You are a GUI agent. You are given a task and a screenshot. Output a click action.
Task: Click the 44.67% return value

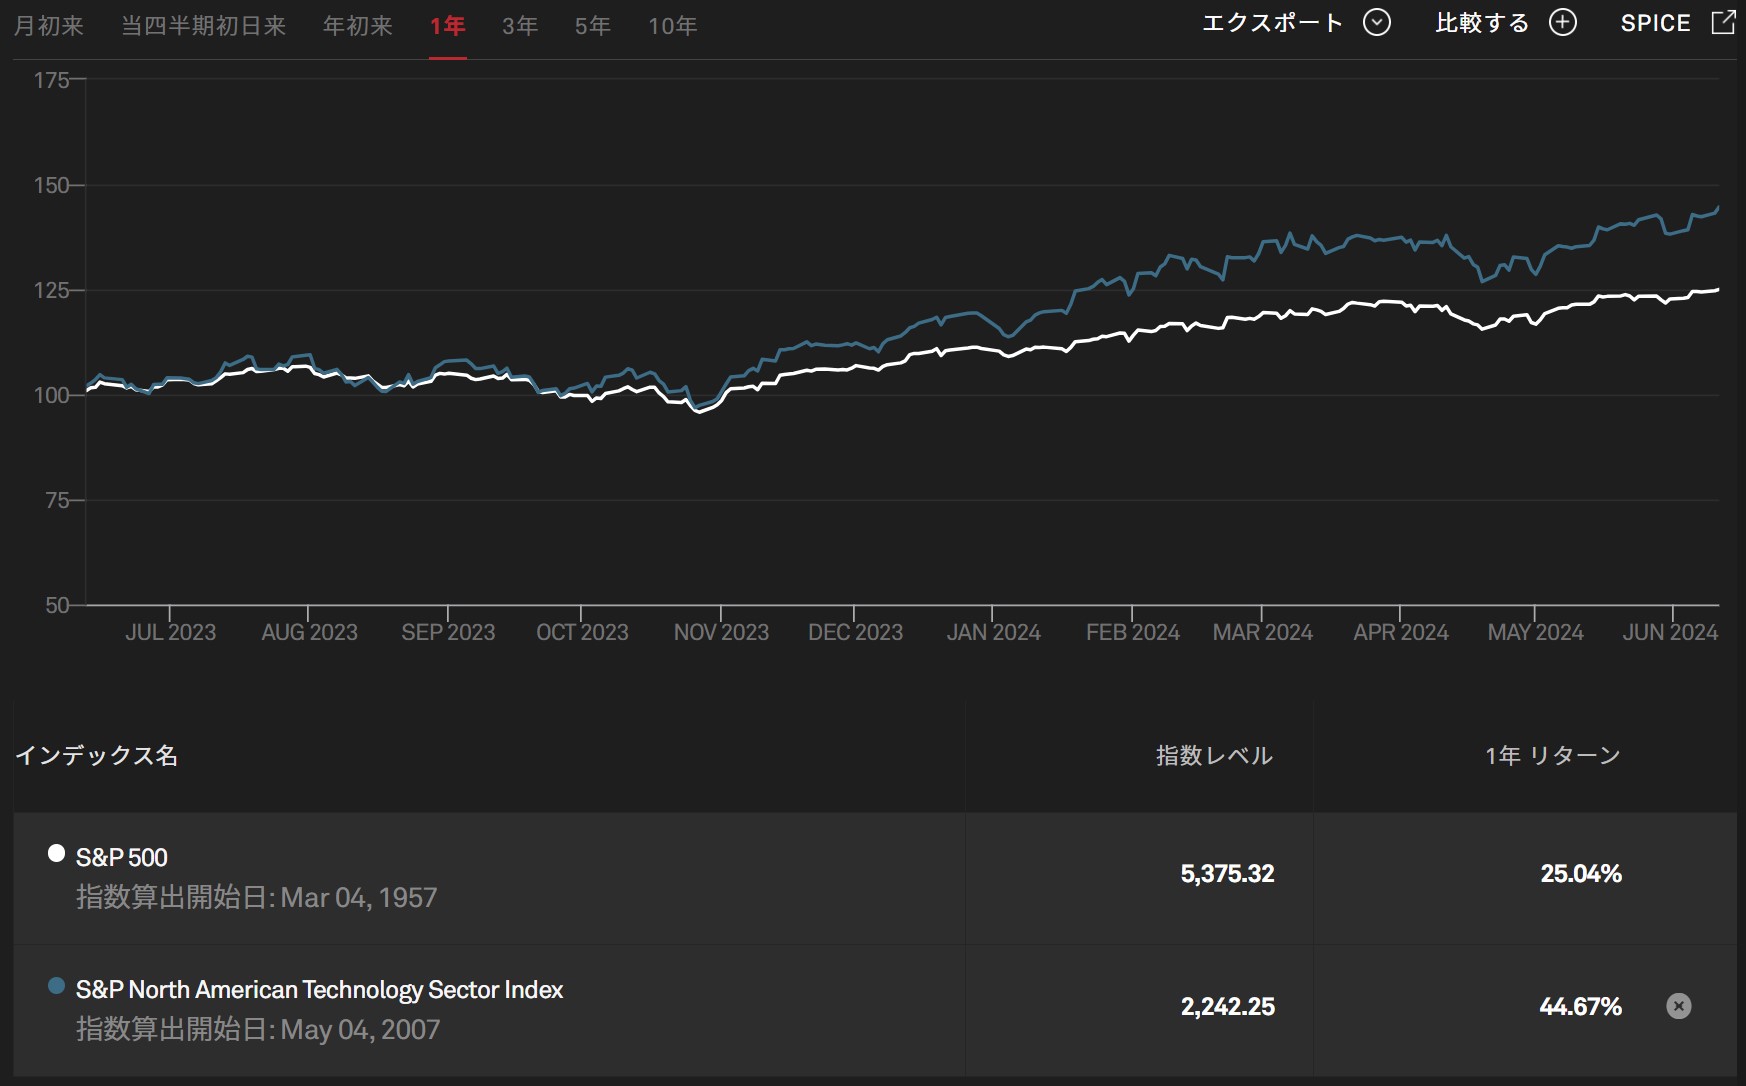coord(1581,1007)
